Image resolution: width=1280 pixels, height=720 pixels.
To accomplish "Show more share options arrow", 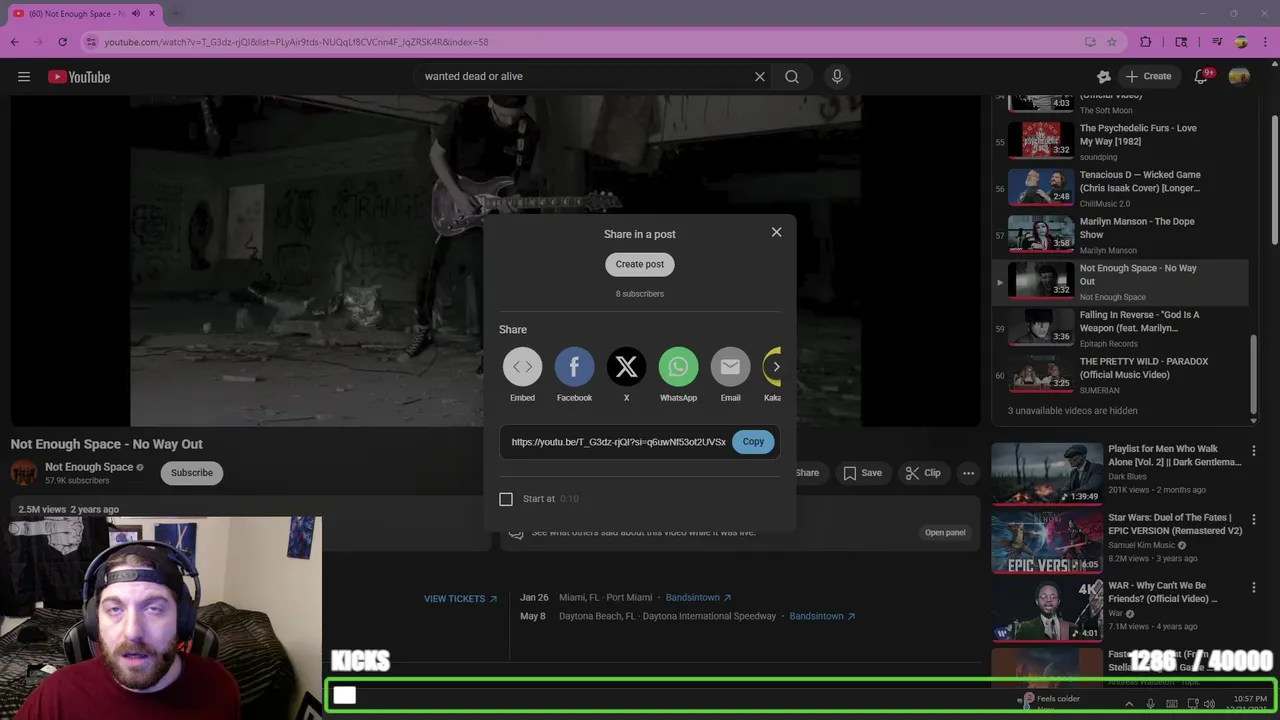I will (x=776, y=367).
